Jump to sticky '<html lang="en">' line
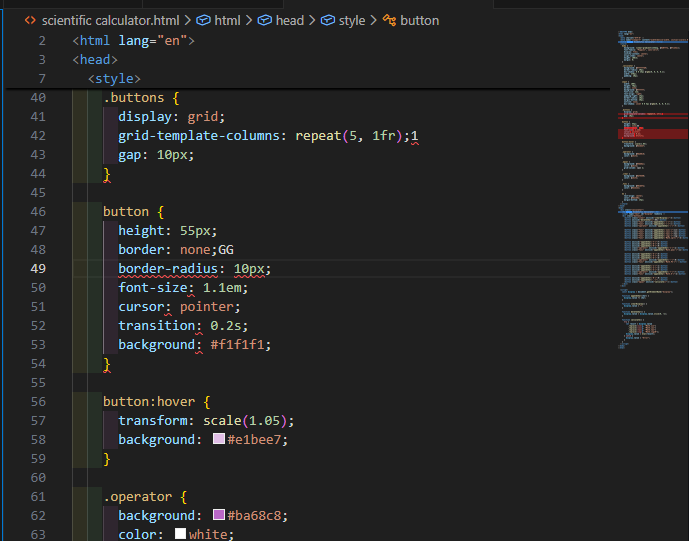The width and height of the screenshot is (689, 541). point(134,41)
